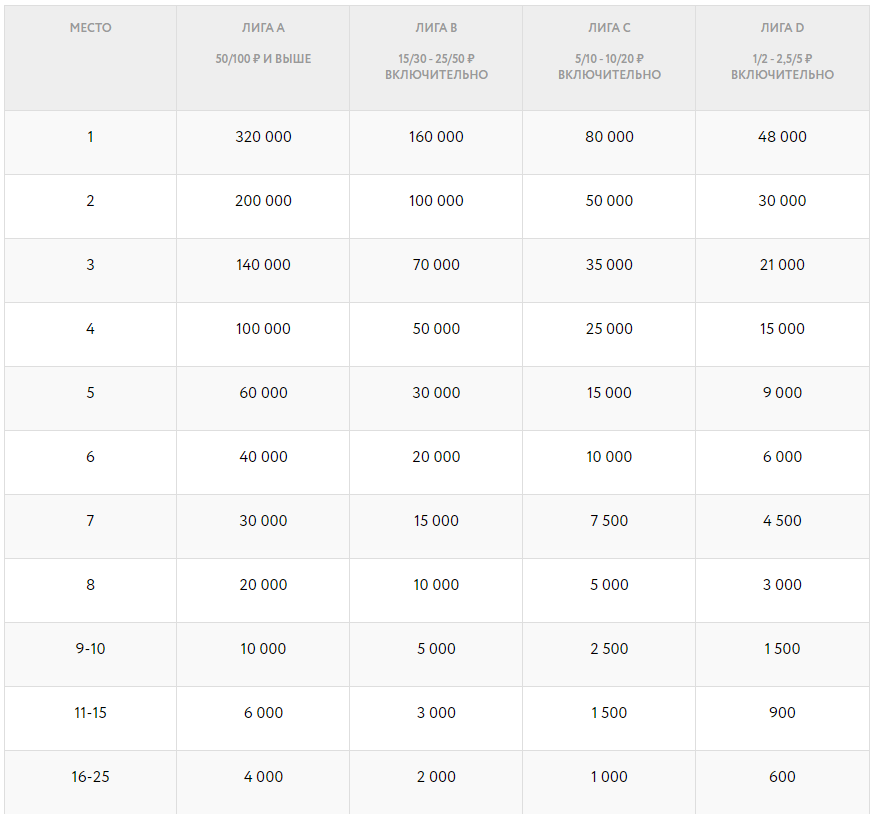The image size is (871, 814).
Task: Select the 900 prize cell
Action: coord(782,713)
